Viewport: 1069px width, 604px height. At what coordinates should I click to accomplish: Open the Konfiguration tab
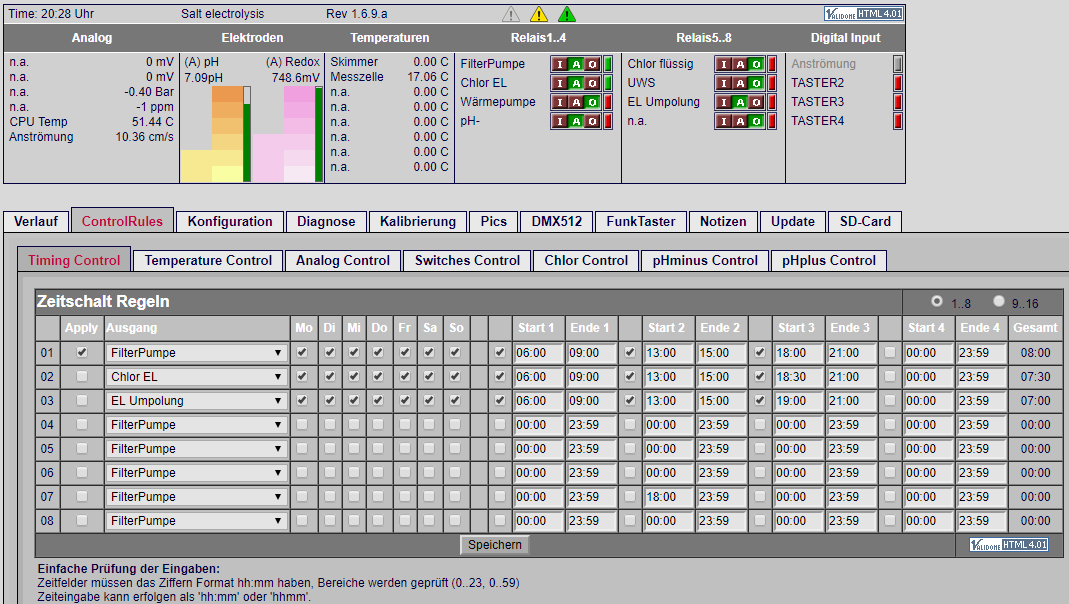coord(230,222)
